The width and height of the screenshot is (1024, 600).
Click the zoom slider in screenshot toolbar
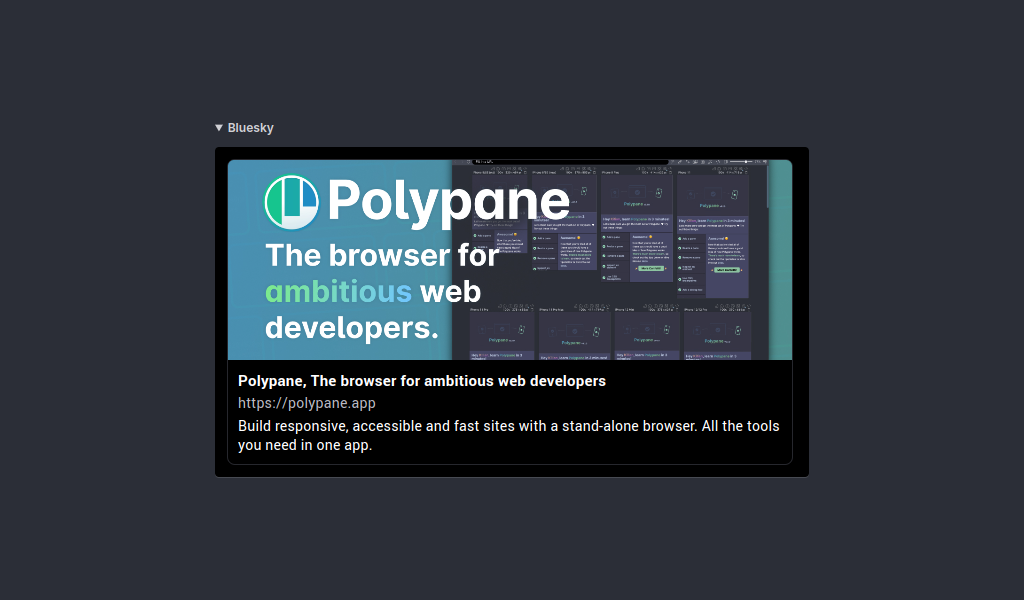point(741,161)
